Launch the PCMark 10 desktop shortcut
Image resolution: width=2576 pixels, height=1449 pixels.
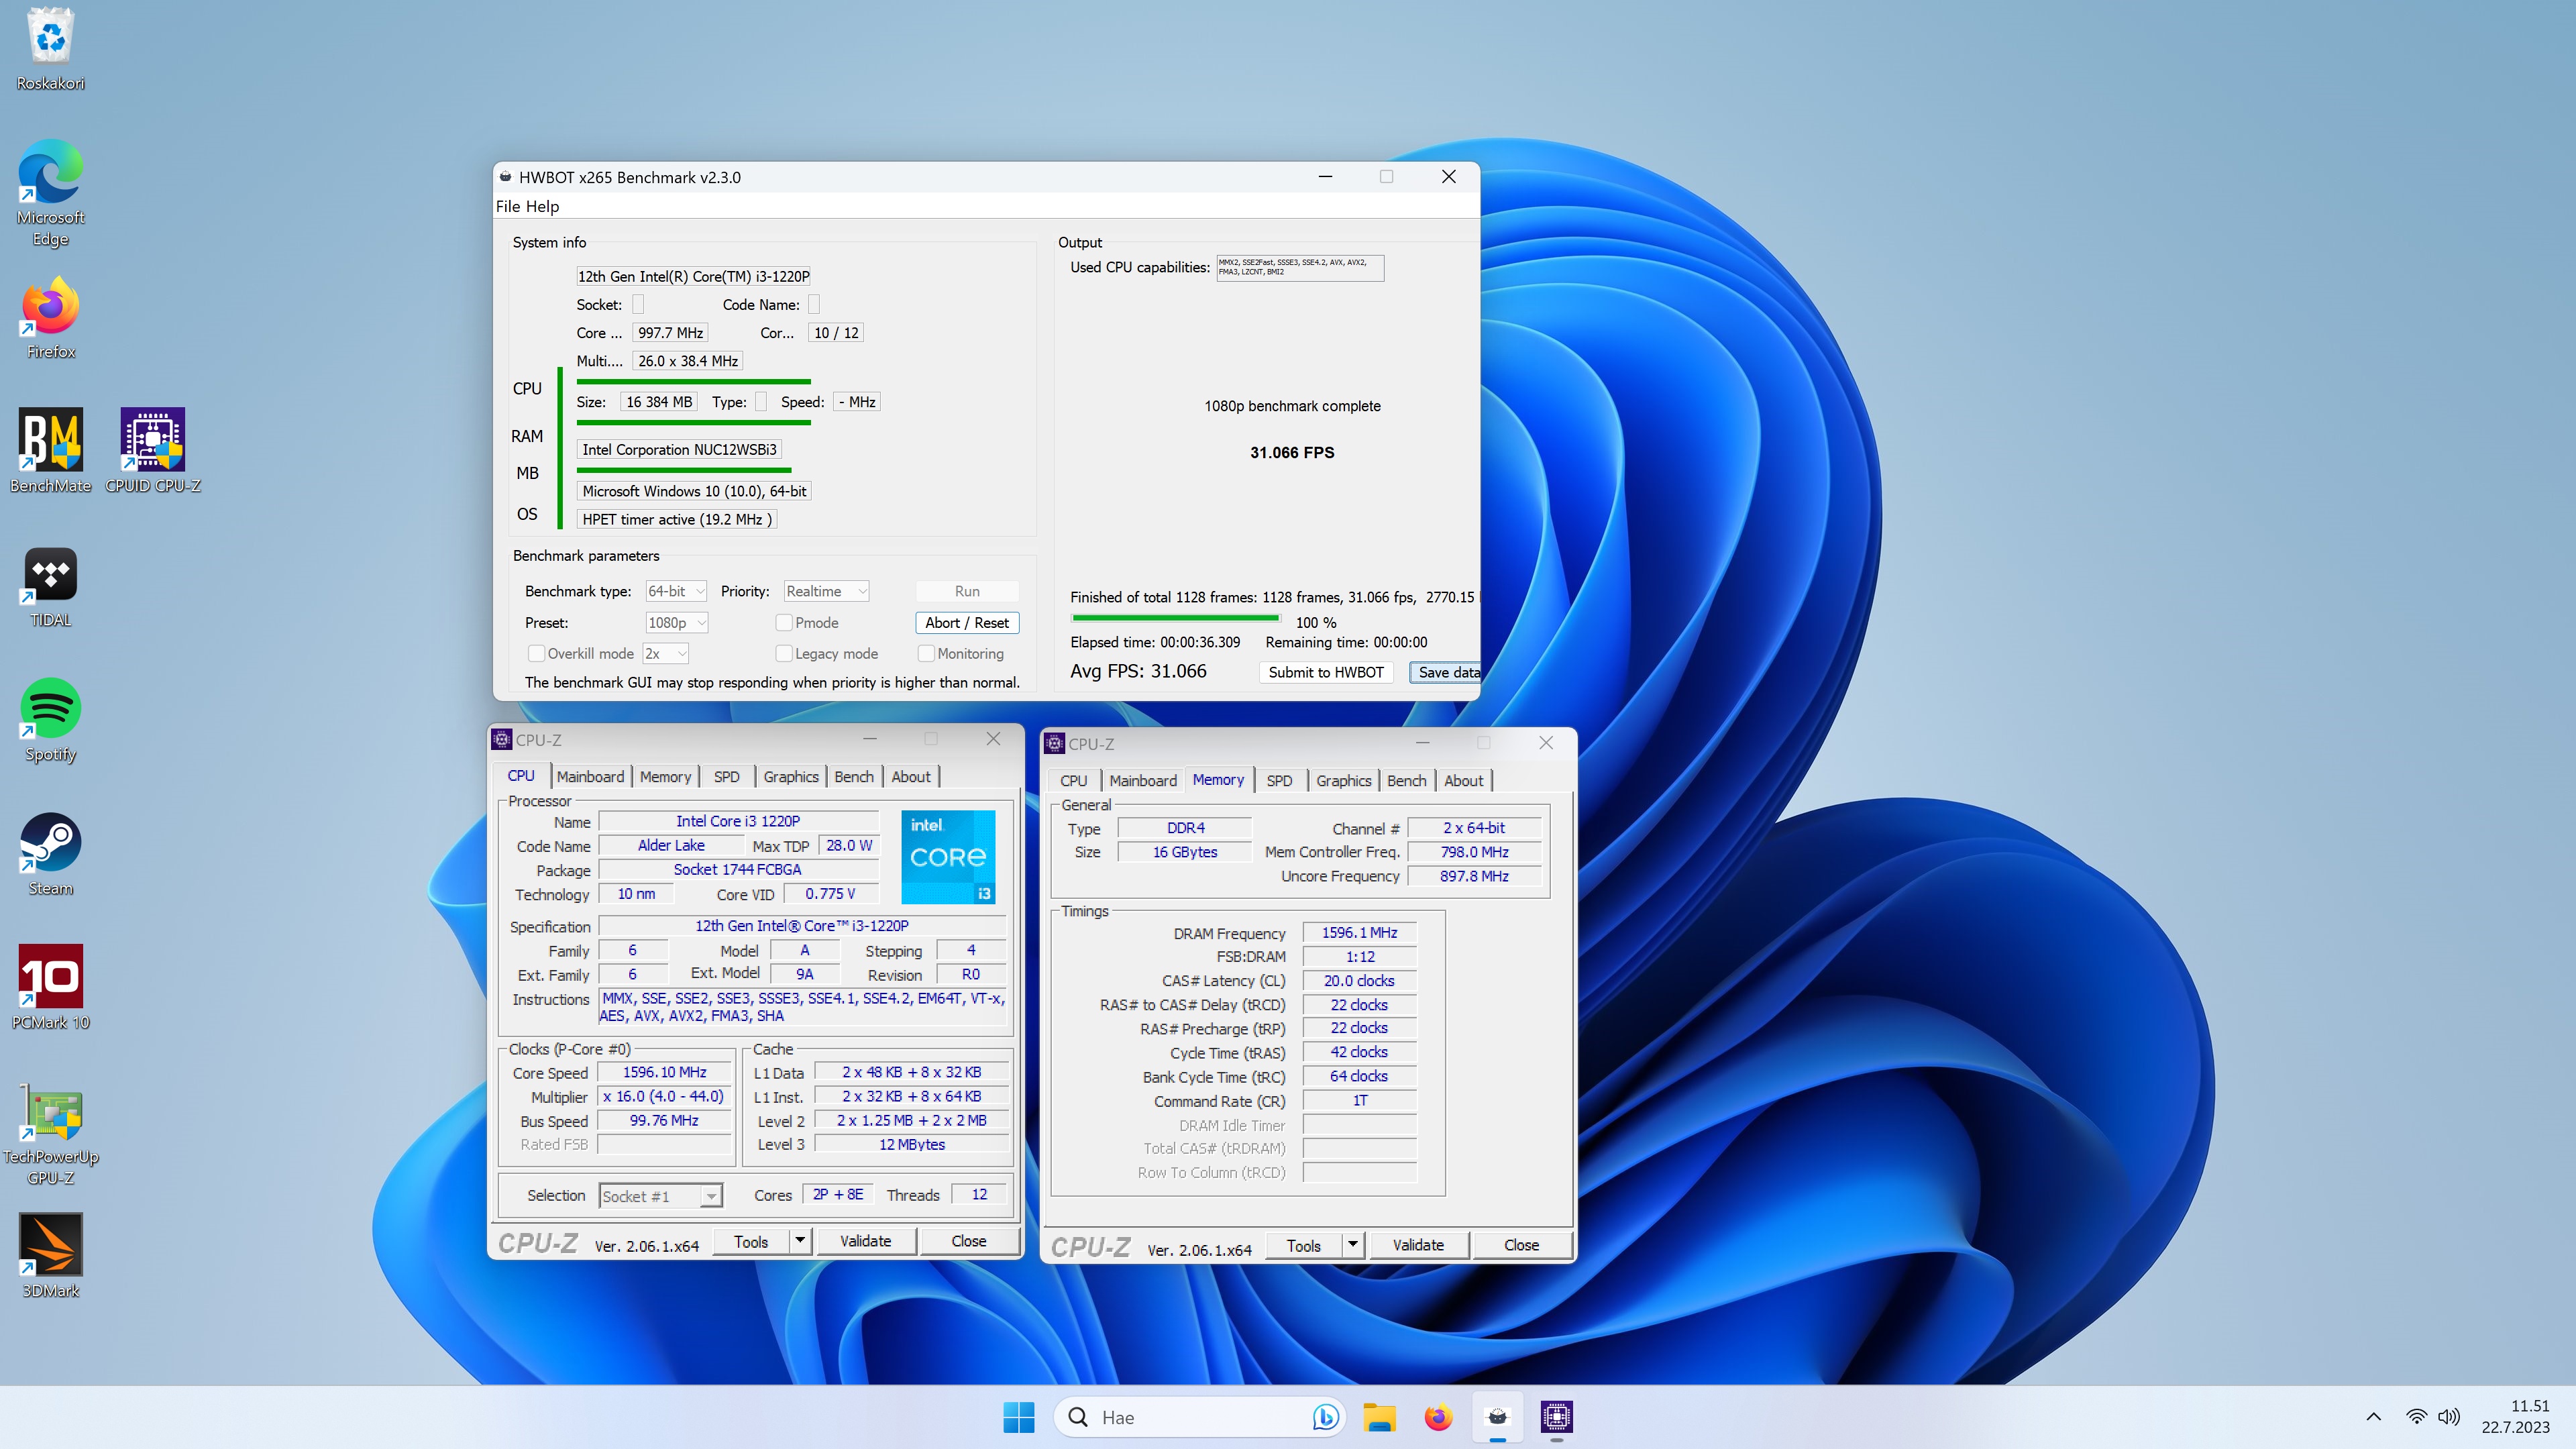50,988
